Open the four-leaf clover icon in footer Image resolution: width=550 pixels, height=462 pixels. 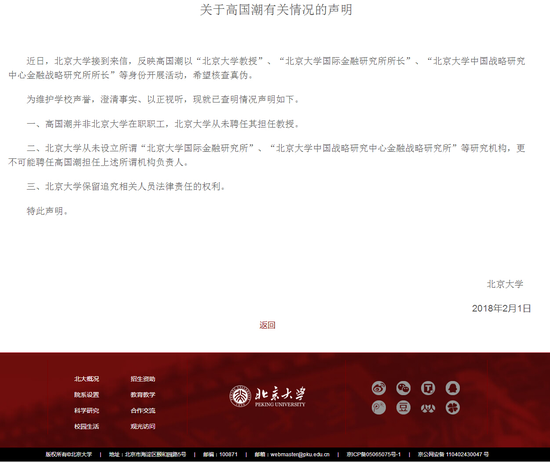[452, 408]
